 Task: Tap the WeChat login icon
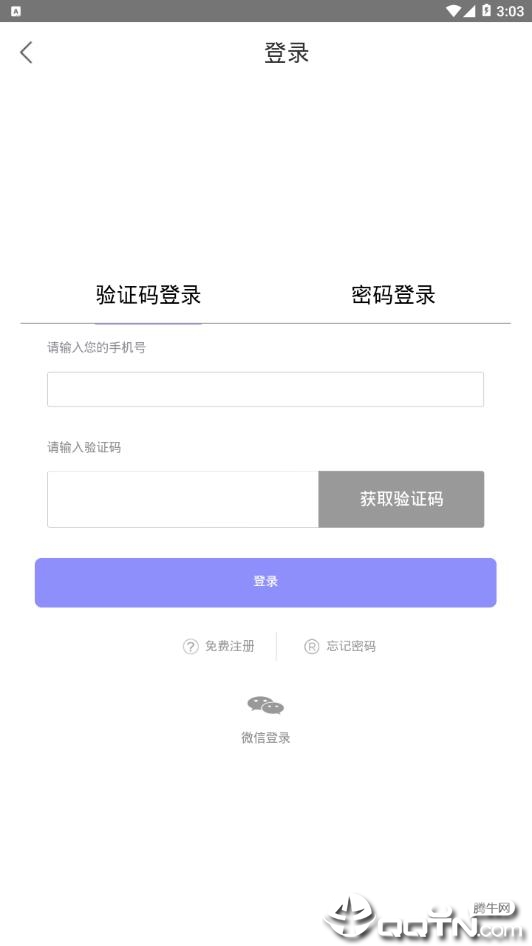click(x=265, y=705)
